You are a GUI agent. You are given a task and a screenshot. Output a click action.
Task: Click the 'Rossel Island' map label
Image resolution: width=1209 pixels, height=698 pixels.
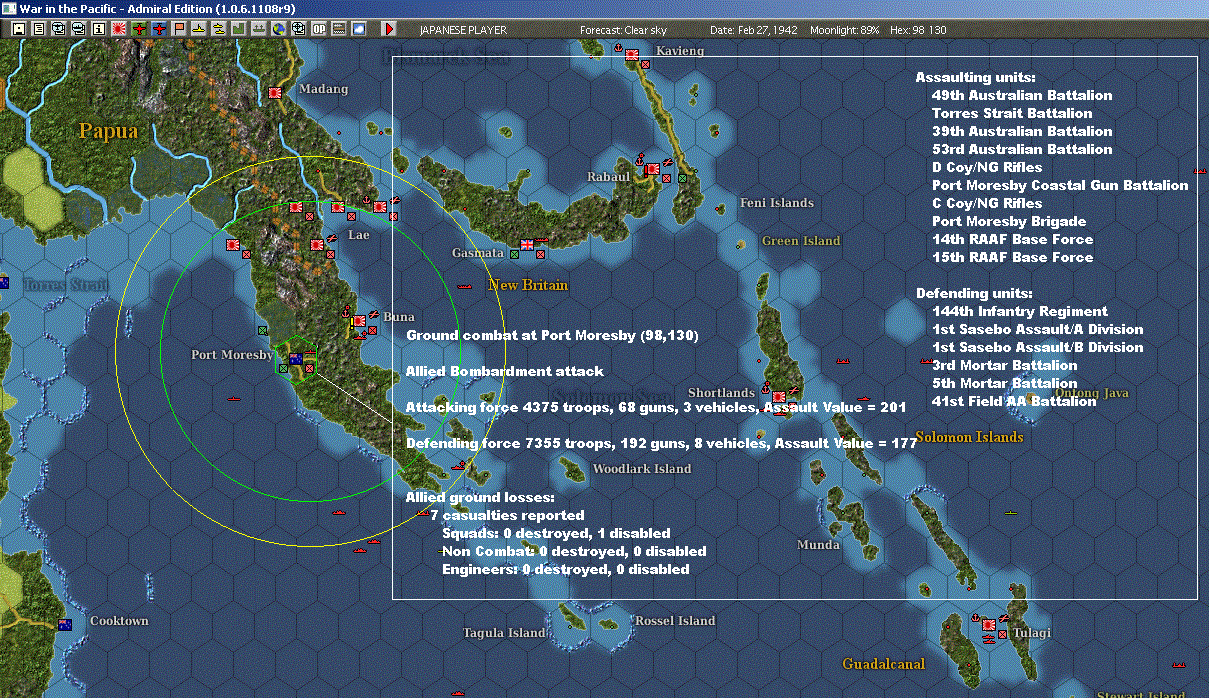click(x=675, y=621)
